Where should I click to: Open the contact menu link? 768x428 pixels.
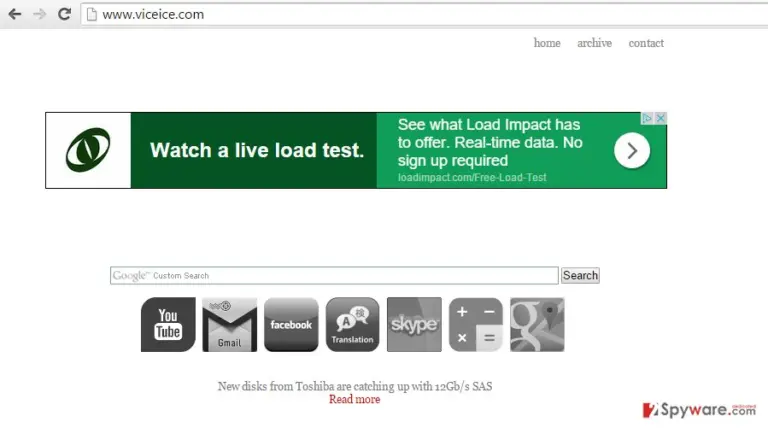646,43
